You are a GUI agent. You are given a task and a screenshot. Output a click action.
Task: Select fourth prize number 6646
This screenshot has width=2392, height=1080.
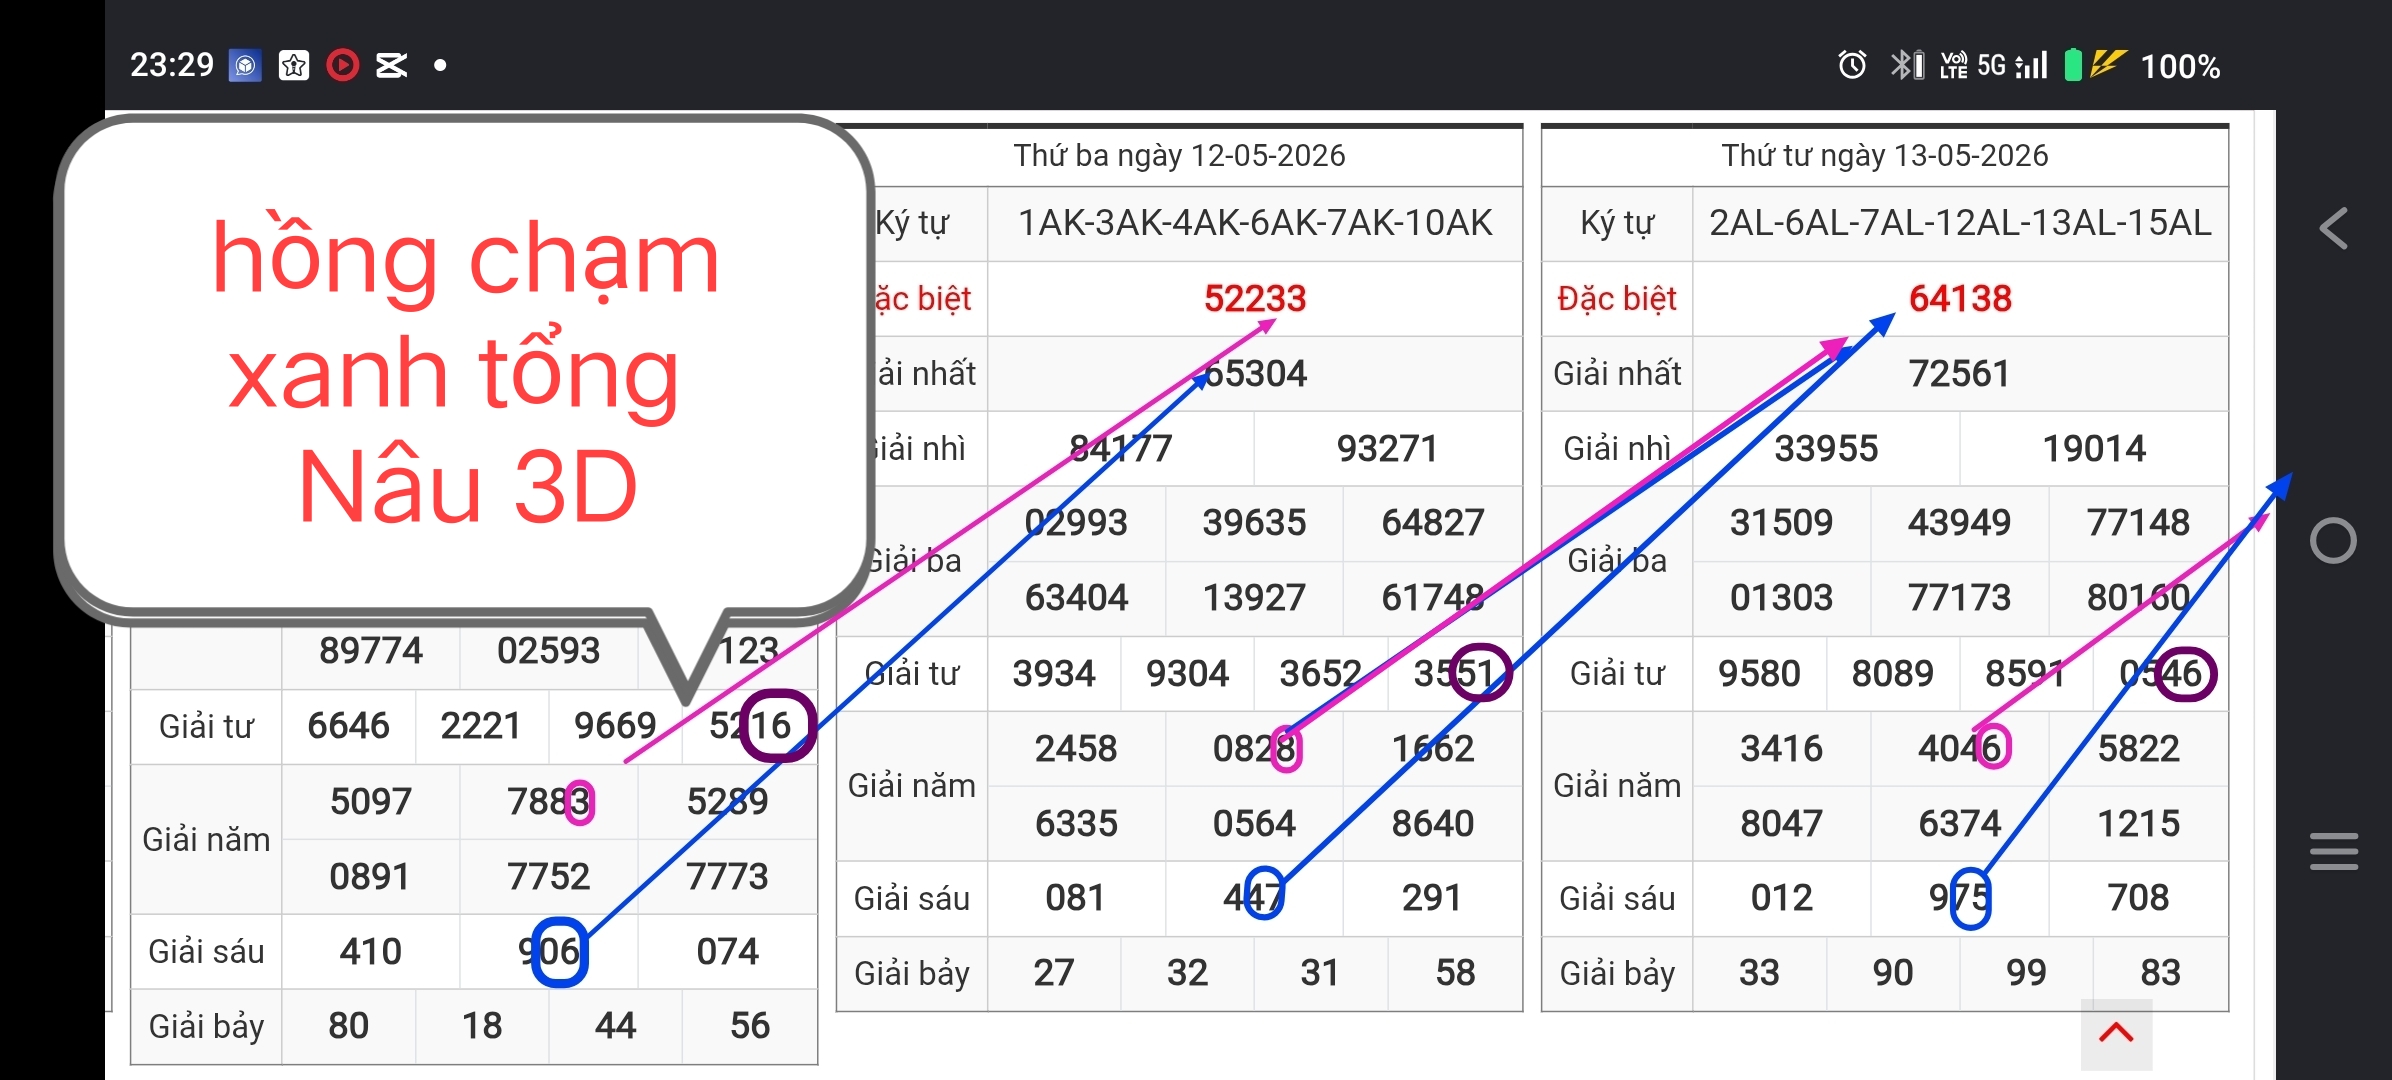click(x=348, y=725)
